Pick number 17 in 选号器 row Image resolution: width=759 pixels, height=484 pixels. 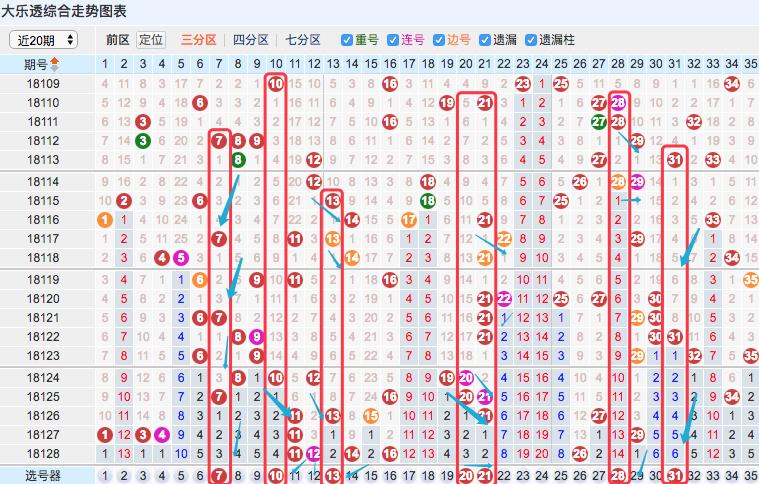(x=409, y=476)
